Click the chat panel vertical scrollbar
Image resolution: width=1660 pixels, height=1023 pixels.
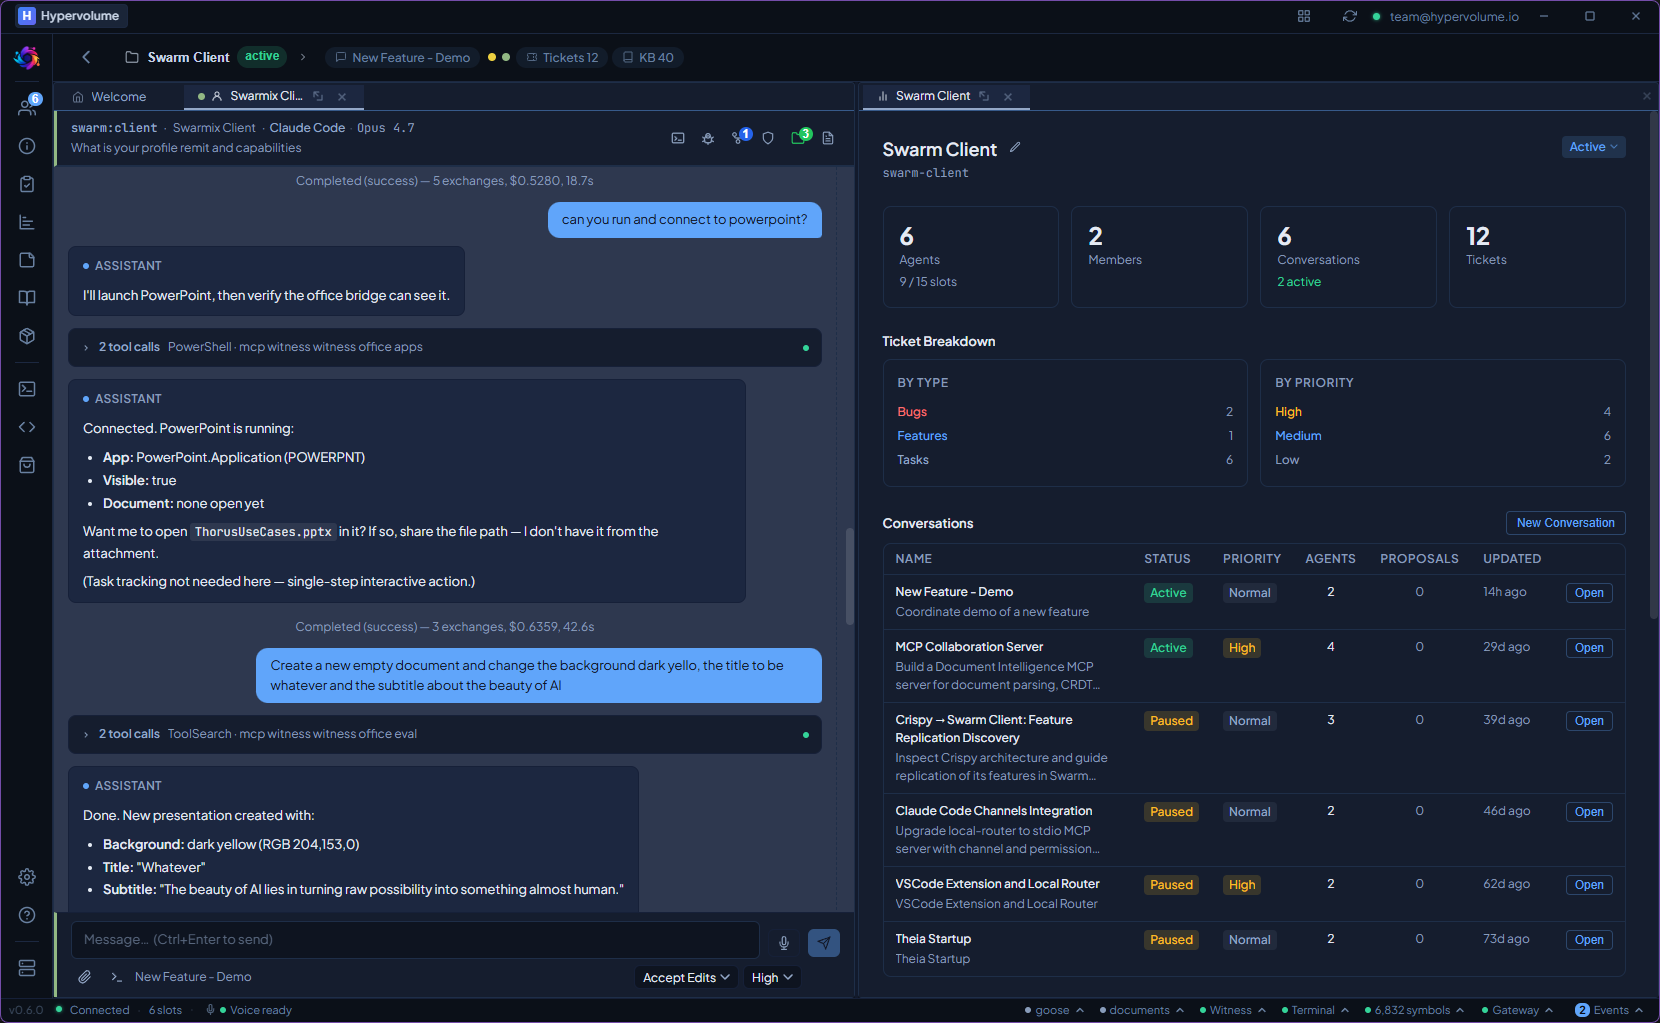coord(850,577)
